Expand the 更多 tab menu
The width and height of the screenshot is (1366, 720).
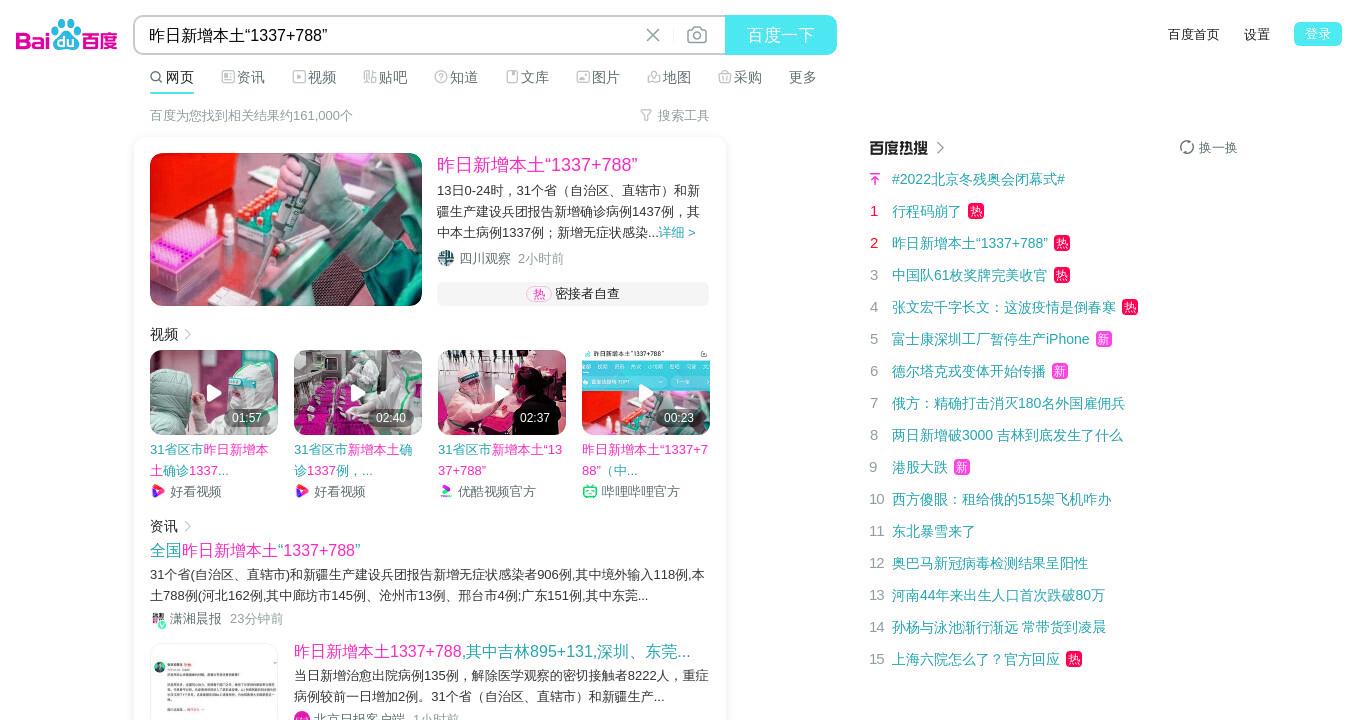pyautogui.click(x=803, y=77)
